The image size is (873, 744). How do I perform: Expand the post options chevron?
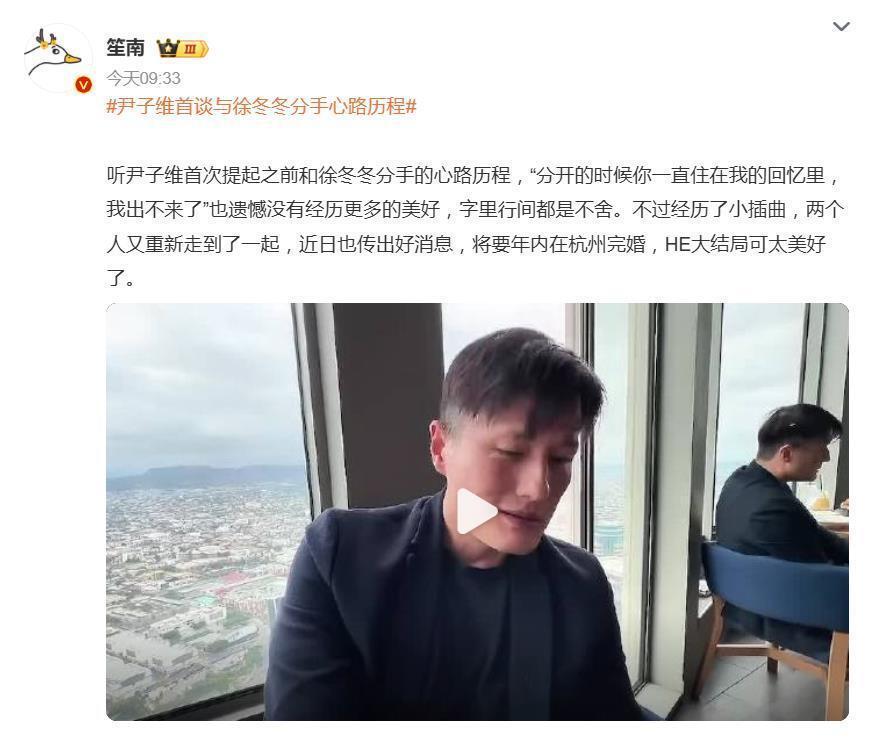pyautogui.click(x=841, y=26)
